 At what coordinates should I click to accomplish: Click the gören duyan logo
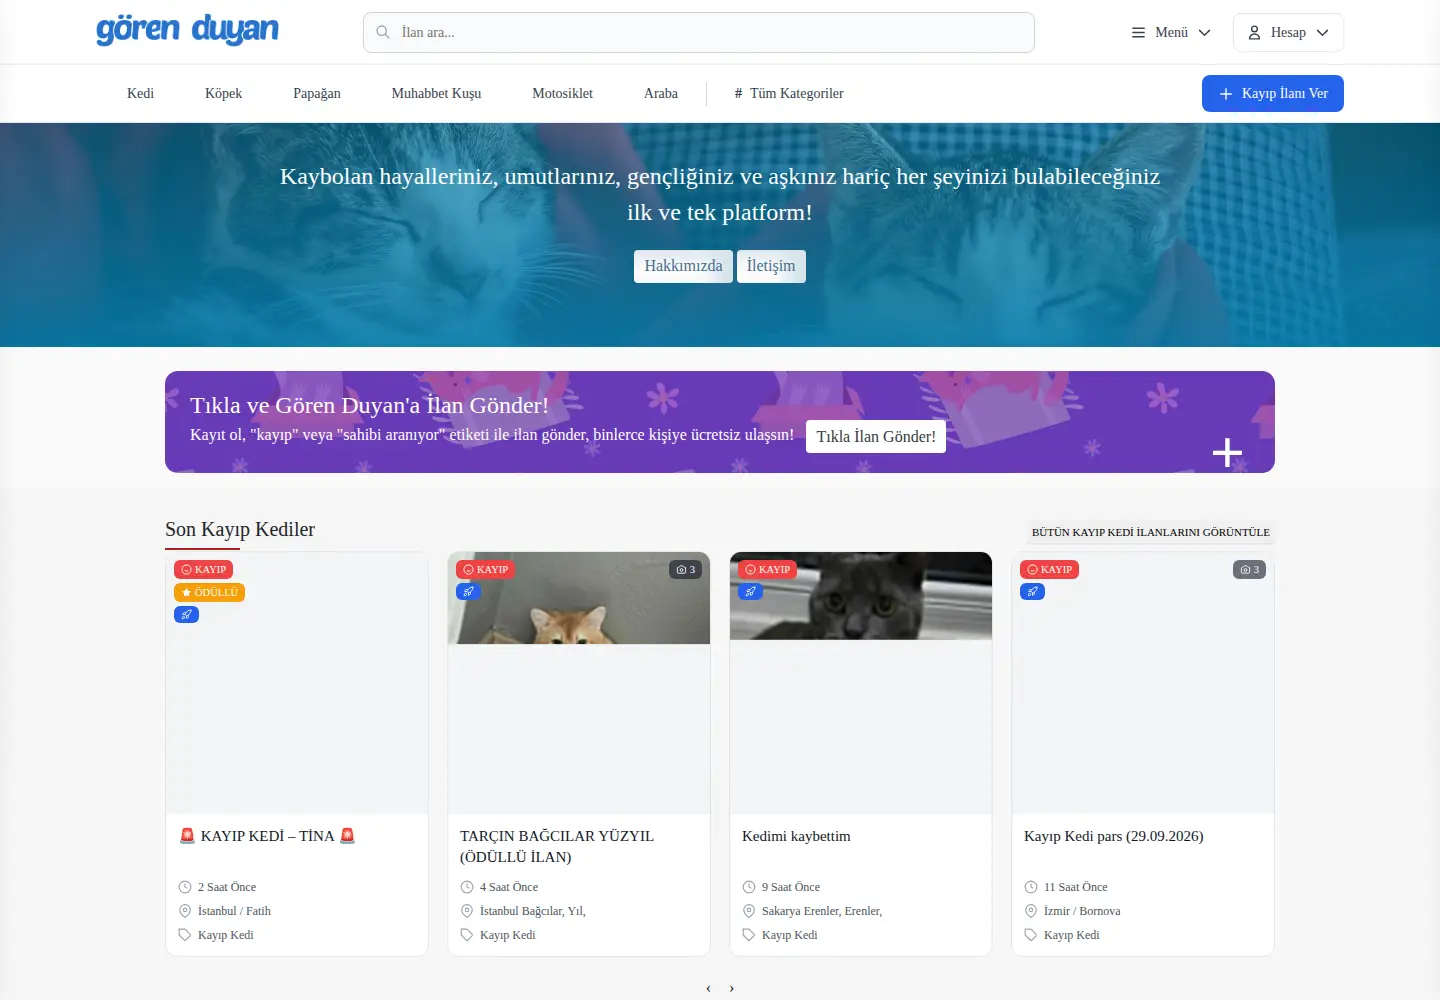point(187,30)
